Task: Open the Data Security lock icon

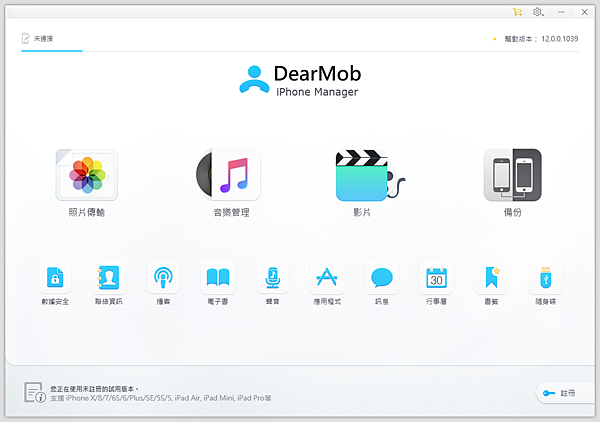Action: [x=55, y=277]
